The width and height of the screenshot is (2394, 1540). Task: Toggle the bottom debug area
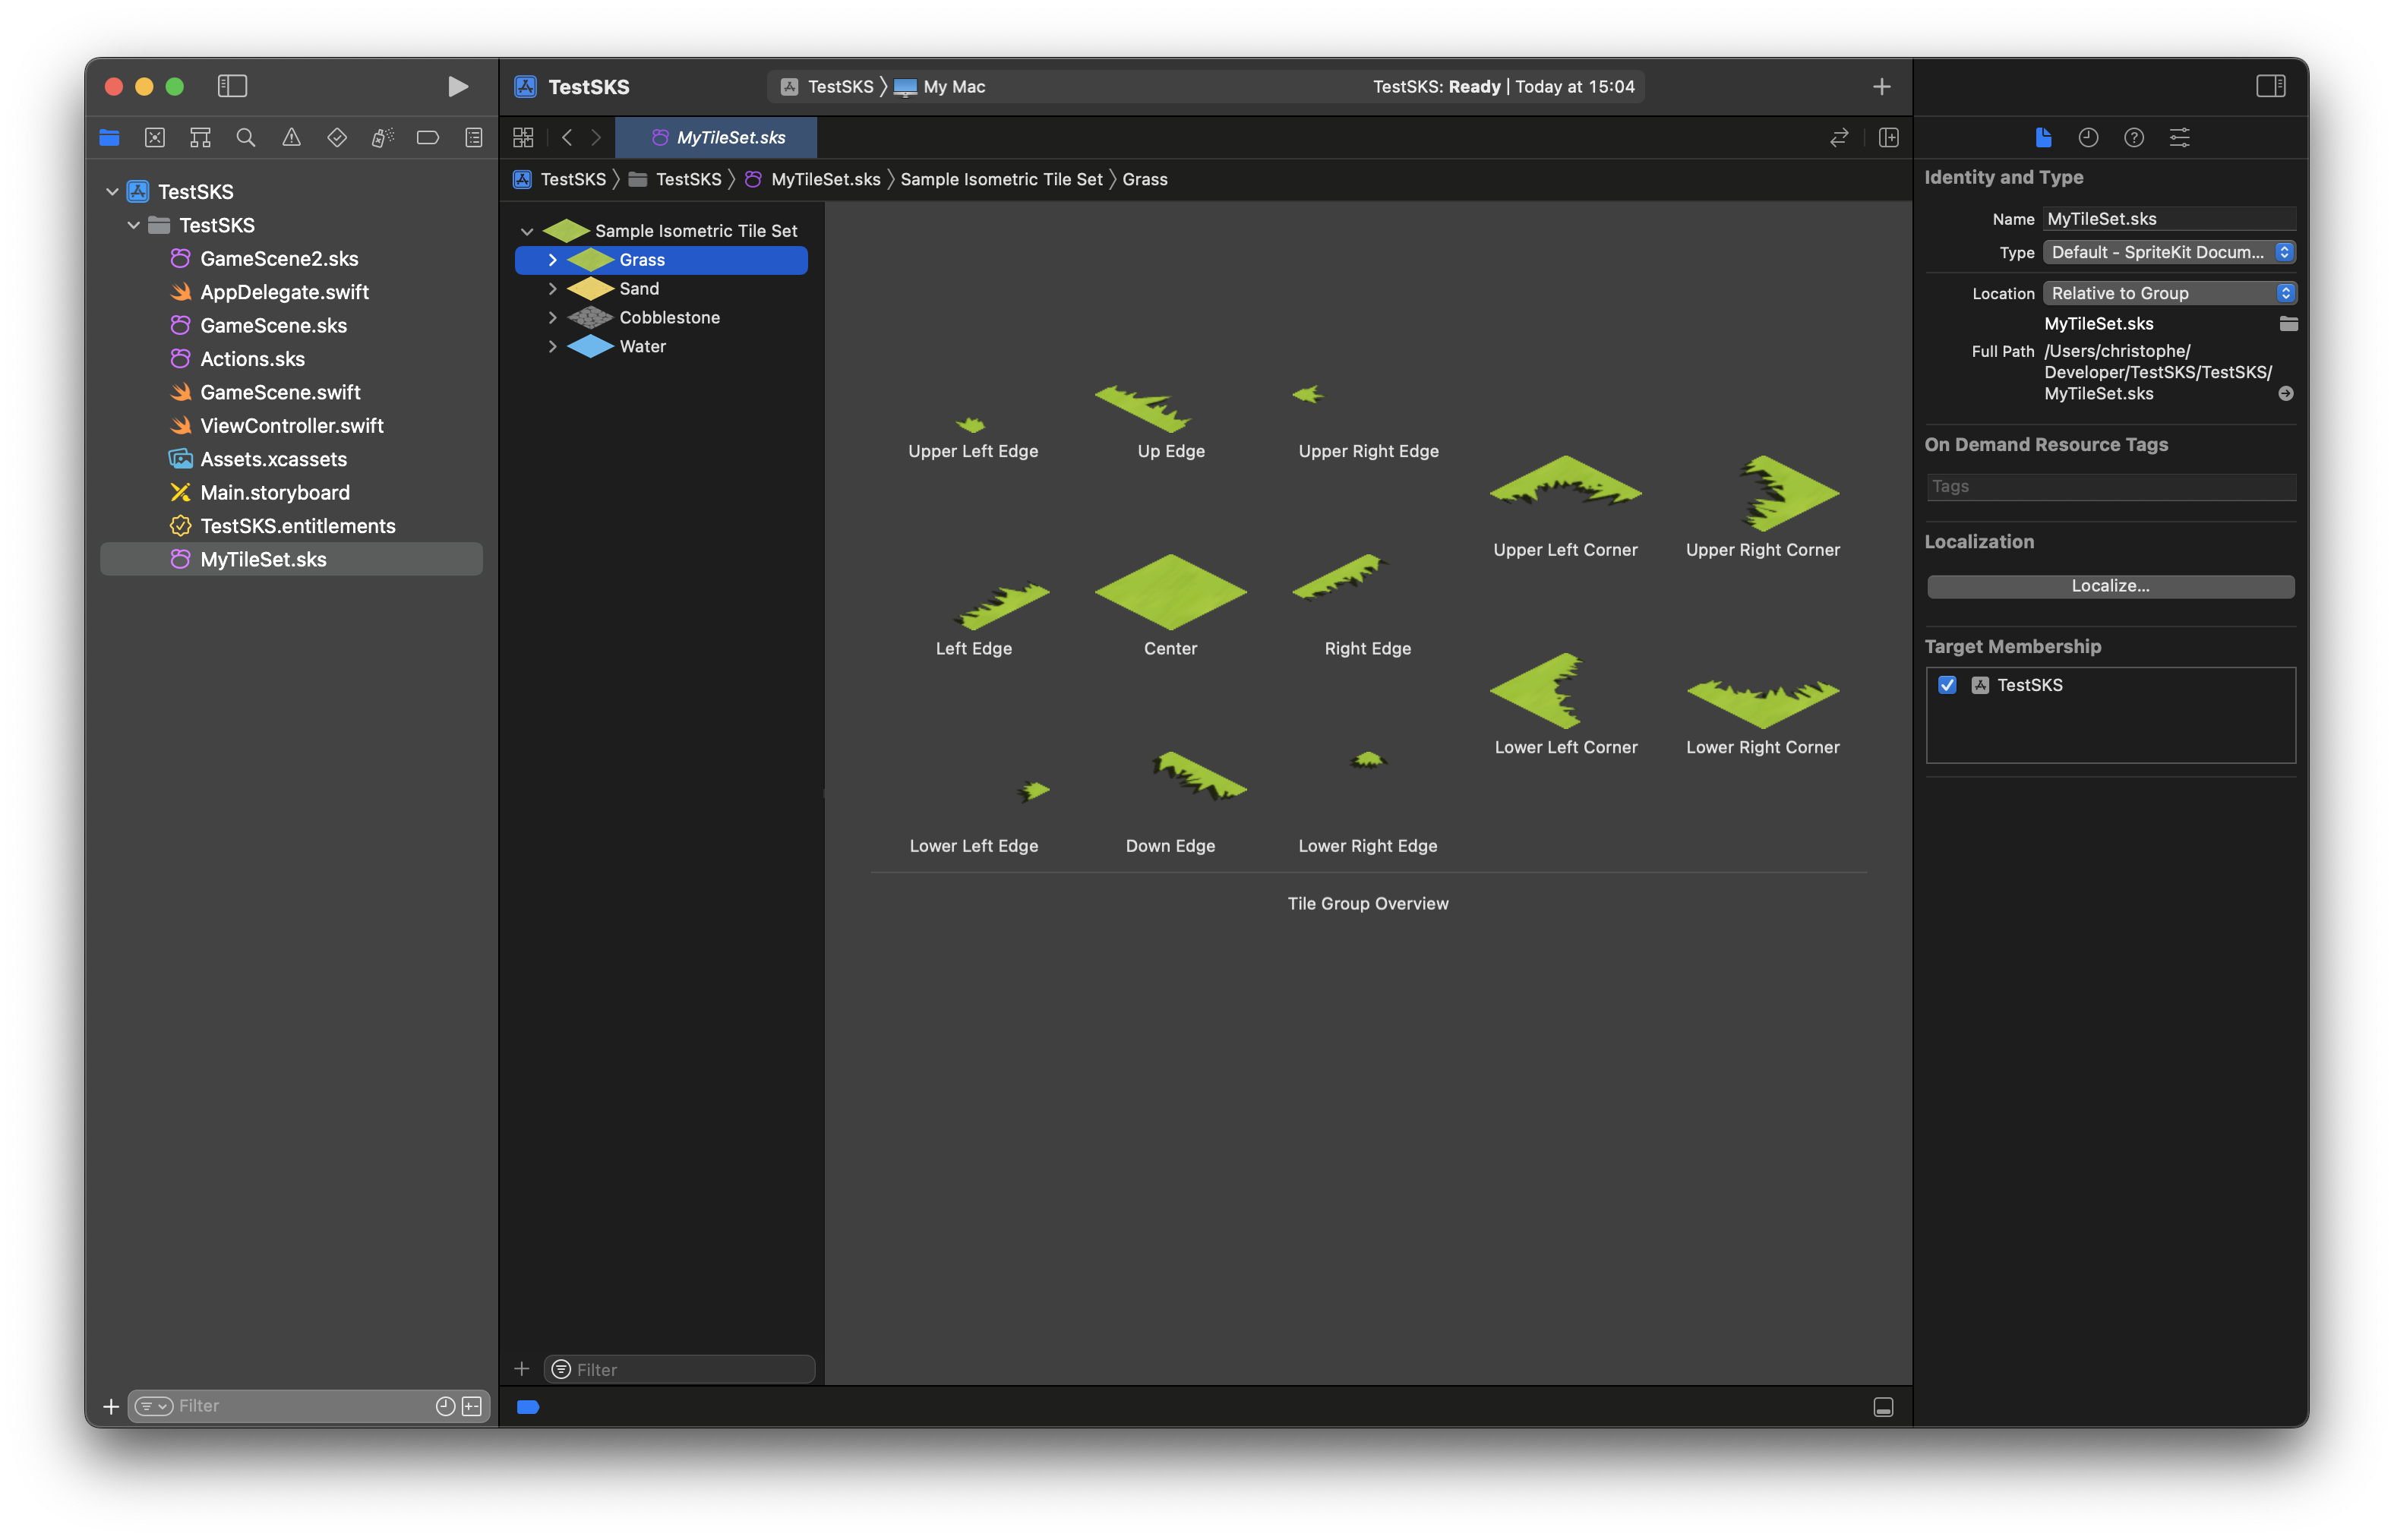coord(1883,1408)
